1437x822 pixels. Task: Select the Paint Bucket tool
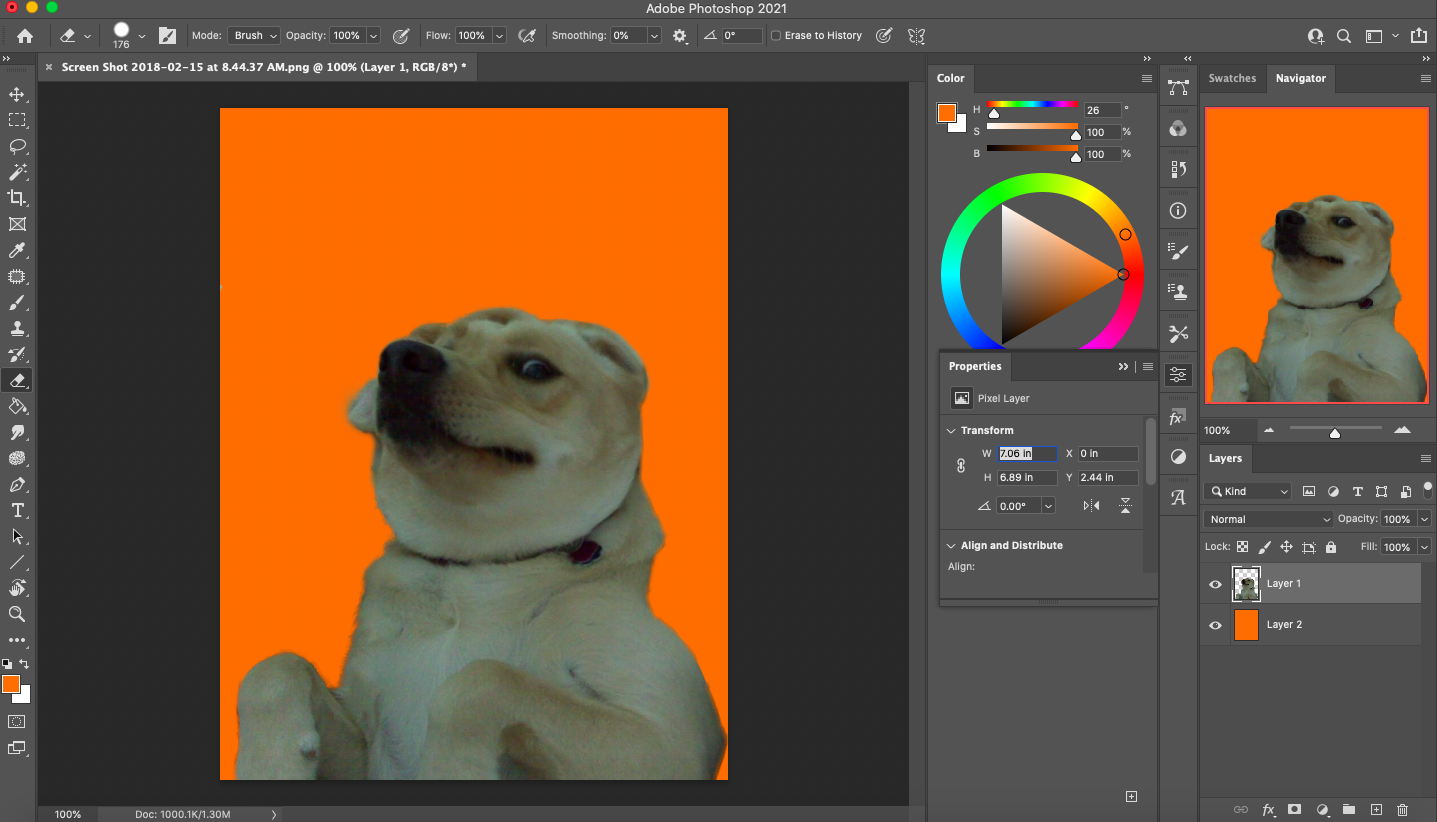tap(17, 406)
